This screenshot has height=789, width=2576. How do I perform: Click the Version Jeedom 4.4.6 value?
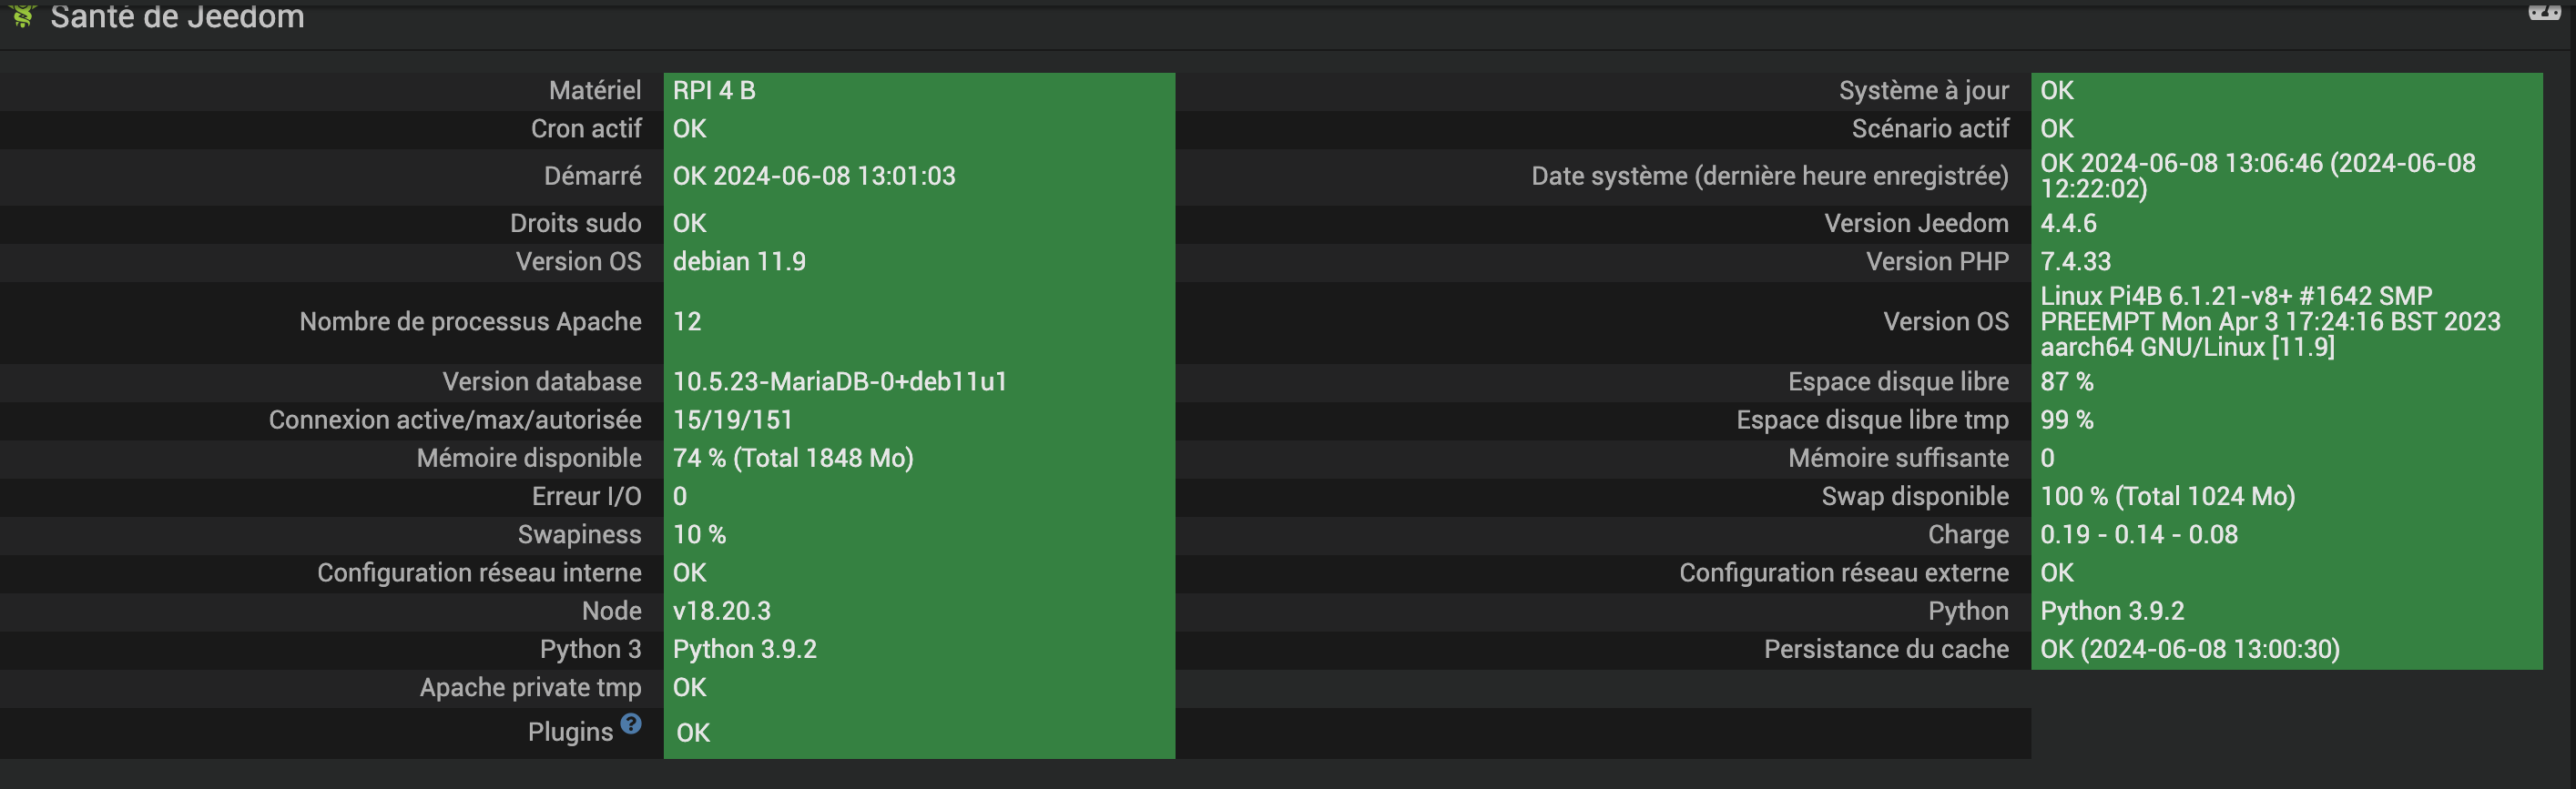[x=2068, y=223]
